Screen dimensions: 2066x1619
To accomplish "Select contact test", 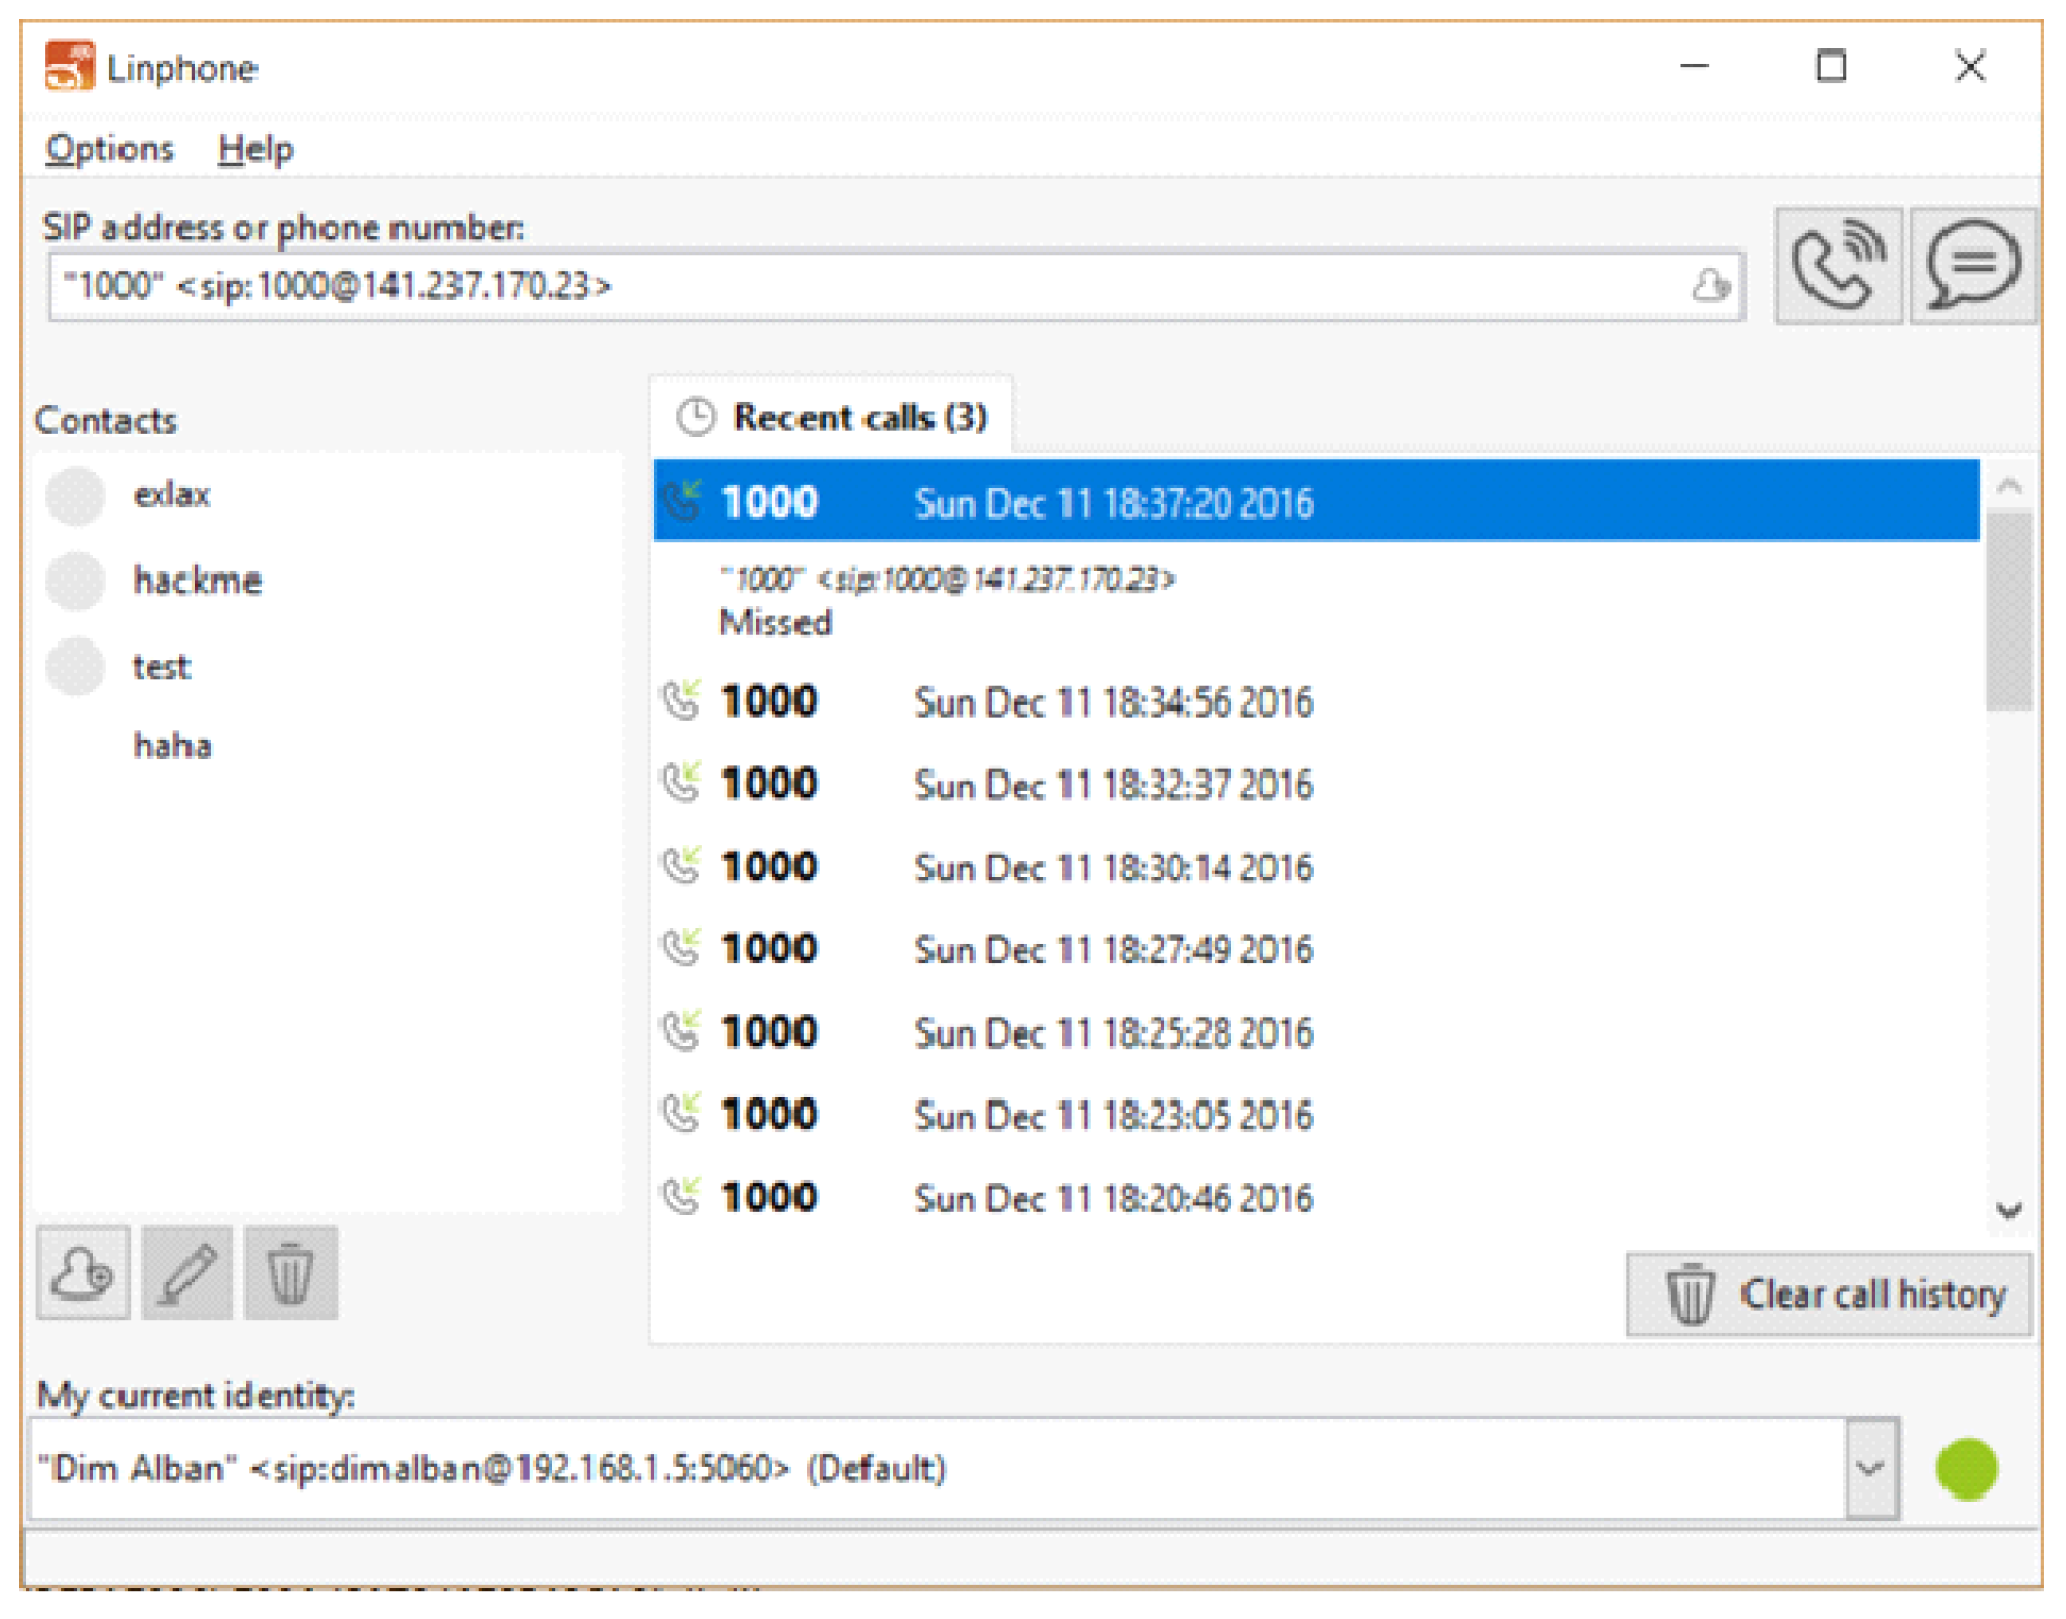I will click(x=162, y=667).
